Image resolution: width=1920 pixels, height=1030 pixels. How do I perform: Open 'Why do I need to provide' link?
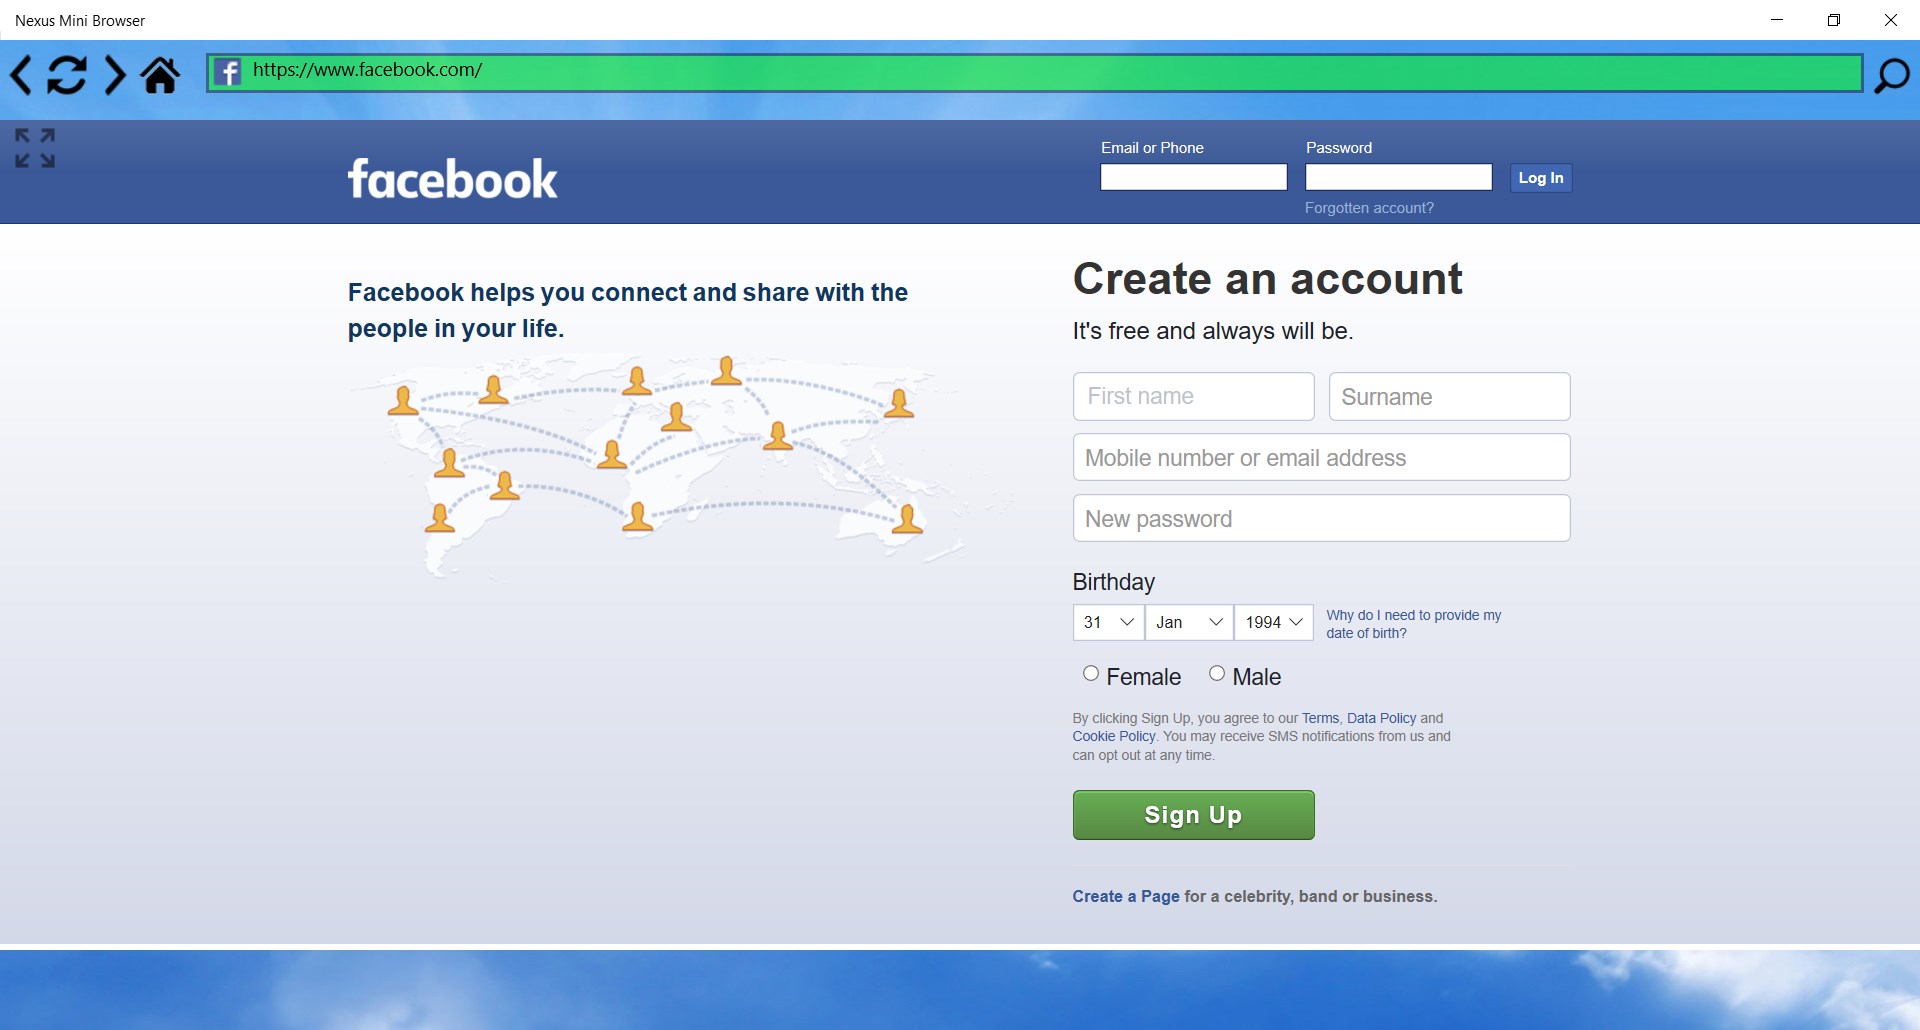1414,624
